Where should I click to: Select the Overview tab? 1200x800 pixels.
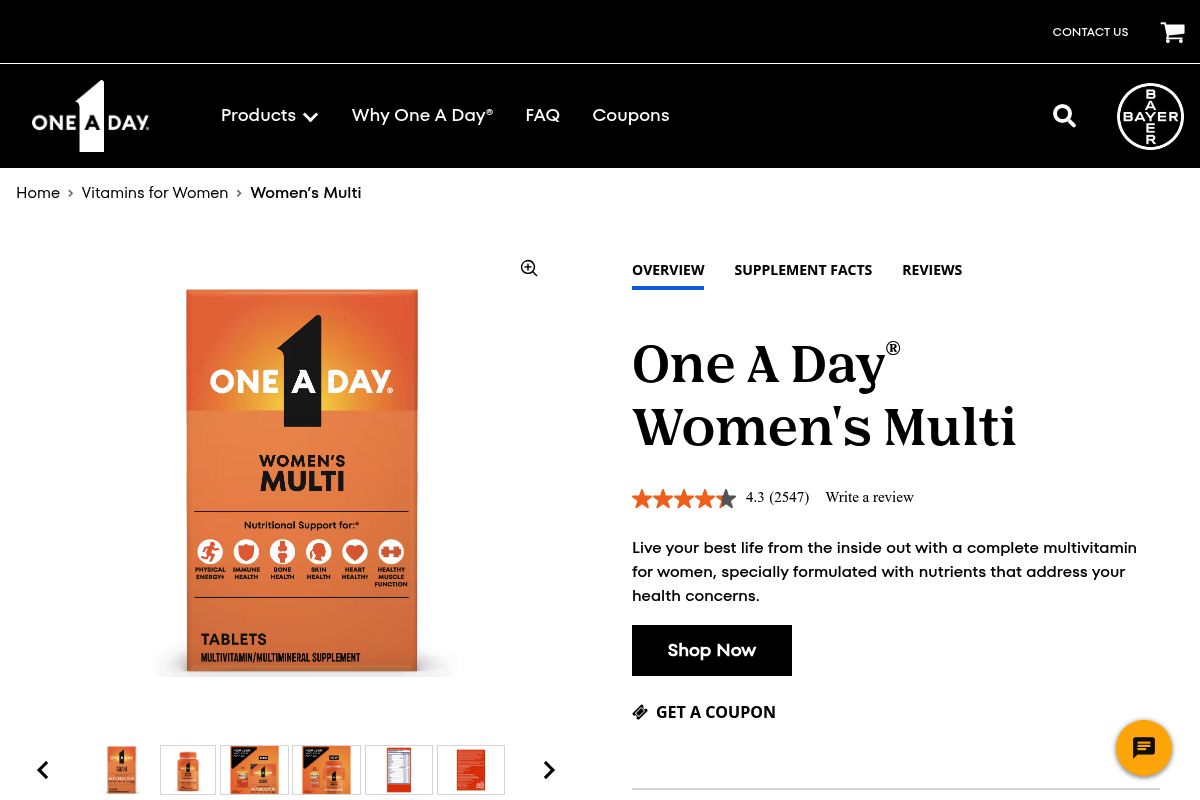[x=668, y=270]
